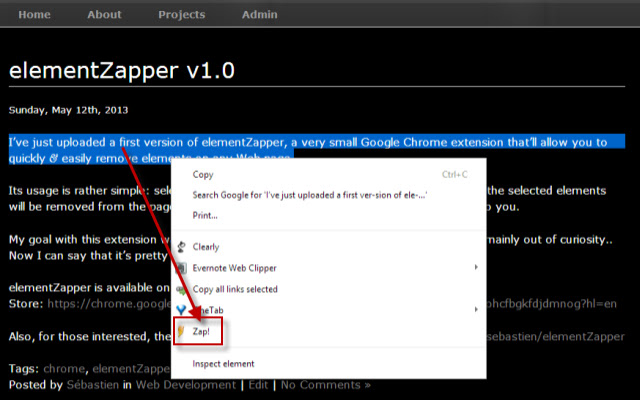Screen dimensions: 640x400
Task: Open the chrome tag link
Action: click(64, 369)
